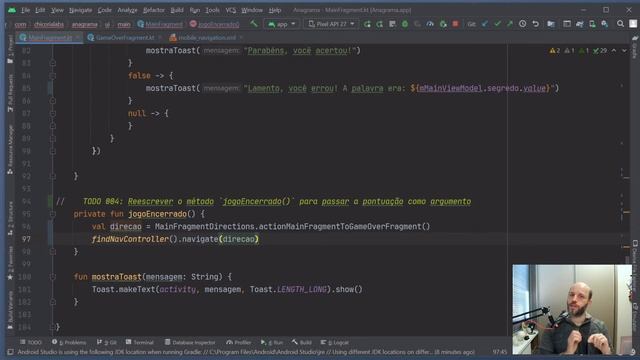
Task: Collapse the jogoEncerrado function fold at line 95
Action: tap(53, 214)
